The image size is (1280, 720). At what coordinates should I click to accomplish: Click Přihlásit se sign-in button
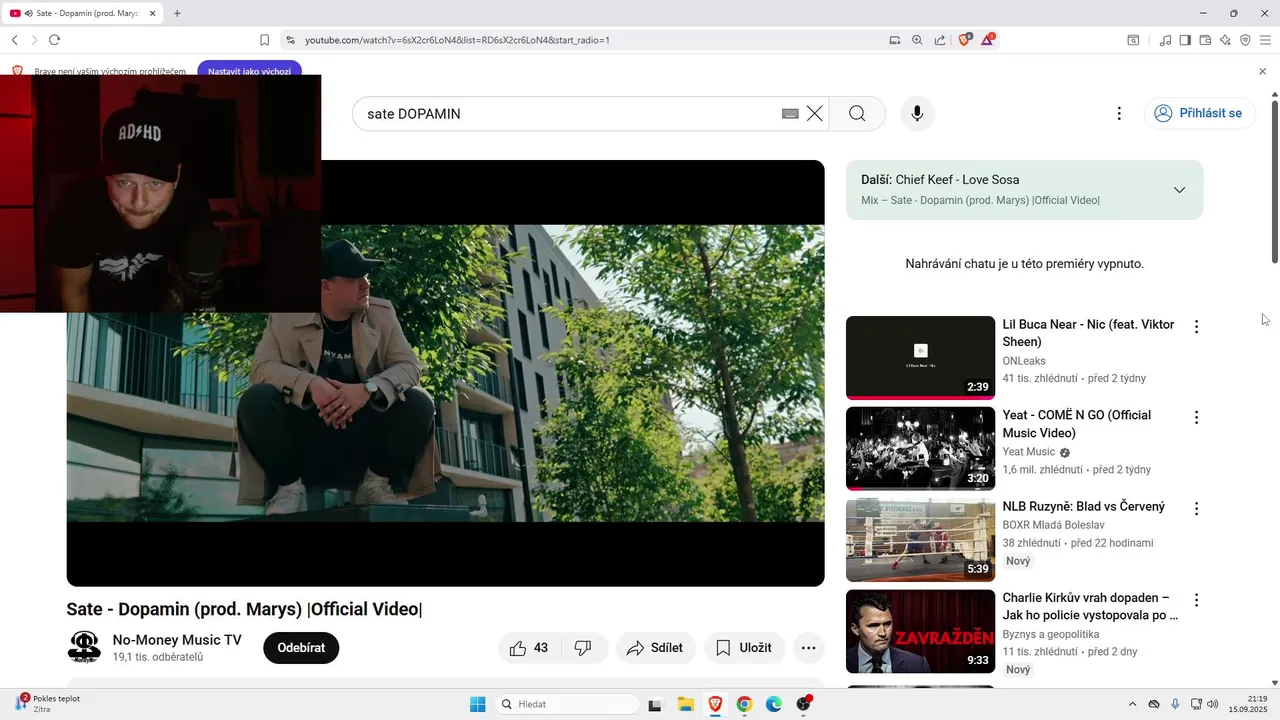(1200, 113)
